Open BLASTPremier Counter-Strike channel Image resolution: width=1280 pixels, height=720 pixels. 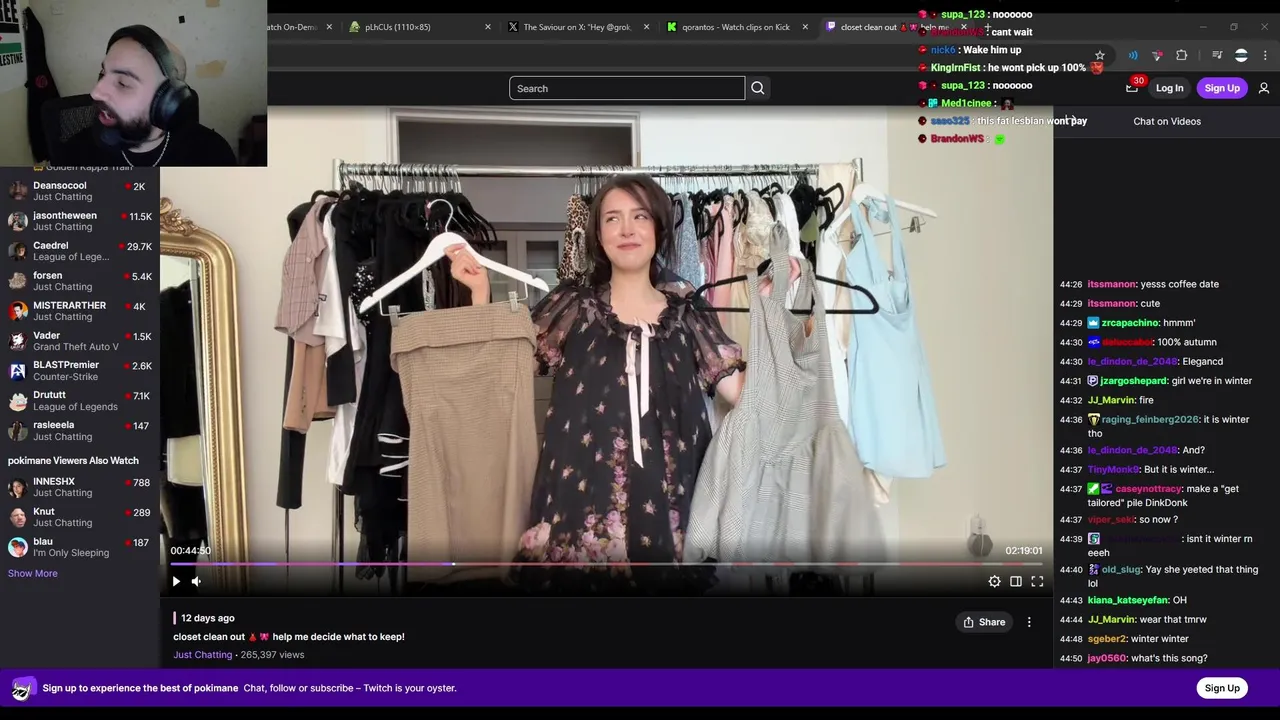click(80, 371)
